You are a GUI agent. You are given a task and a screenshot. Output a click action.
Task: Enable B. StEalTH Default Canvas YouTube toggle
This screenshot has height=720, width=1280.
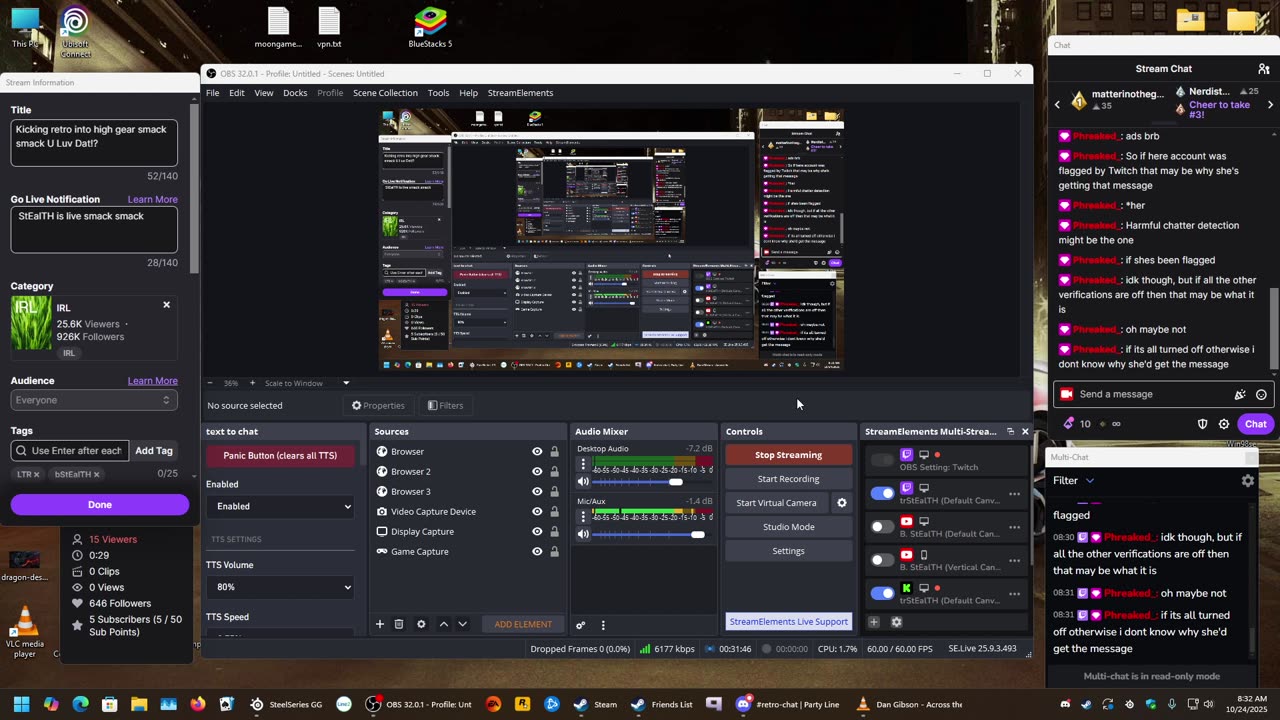click(x=882, y=527)
